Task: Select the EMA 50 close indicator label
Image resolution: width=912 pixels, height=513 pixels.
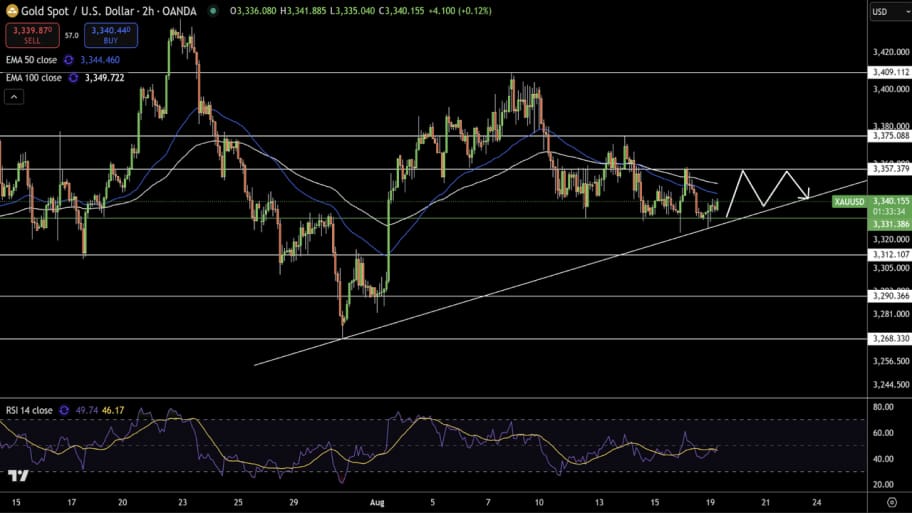Action: [31, 60]
